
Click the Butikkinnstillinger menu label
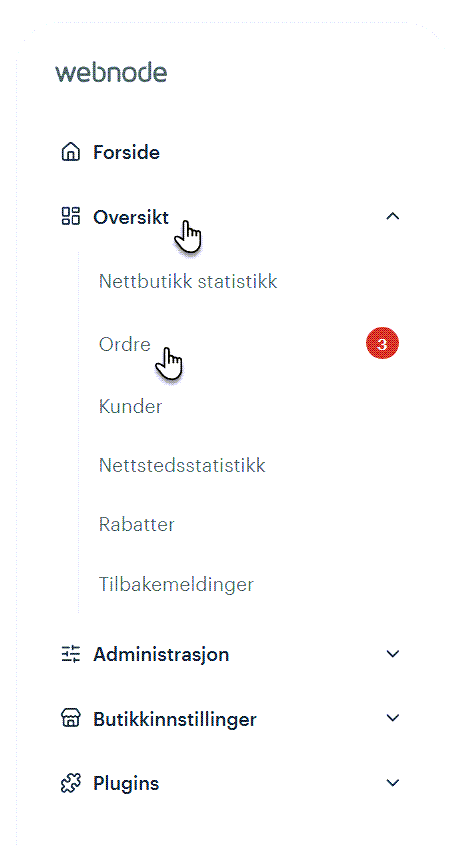(175, 720)
